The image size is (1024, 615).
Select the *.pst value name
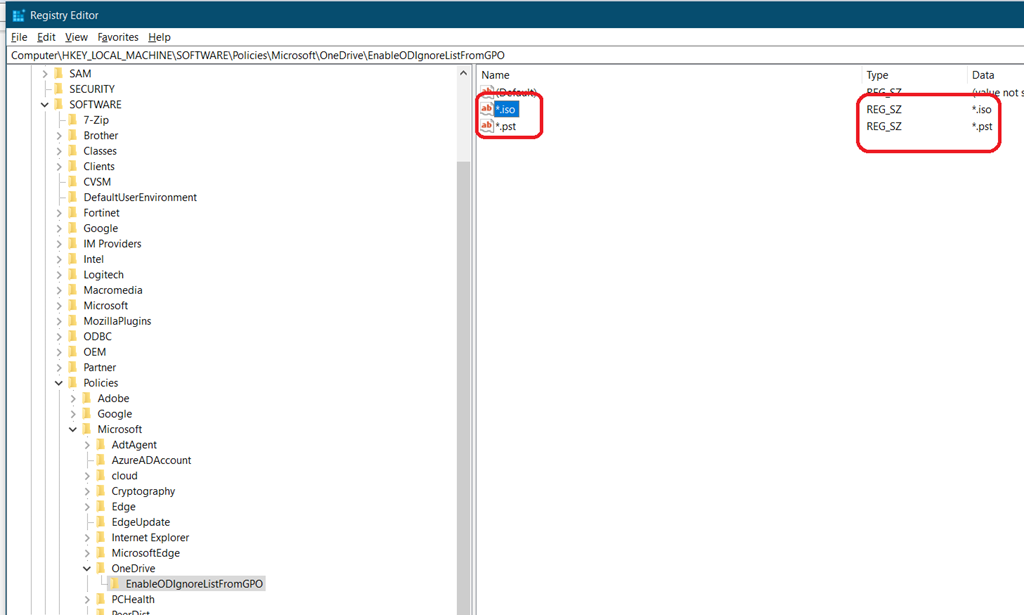pos(506,127)
